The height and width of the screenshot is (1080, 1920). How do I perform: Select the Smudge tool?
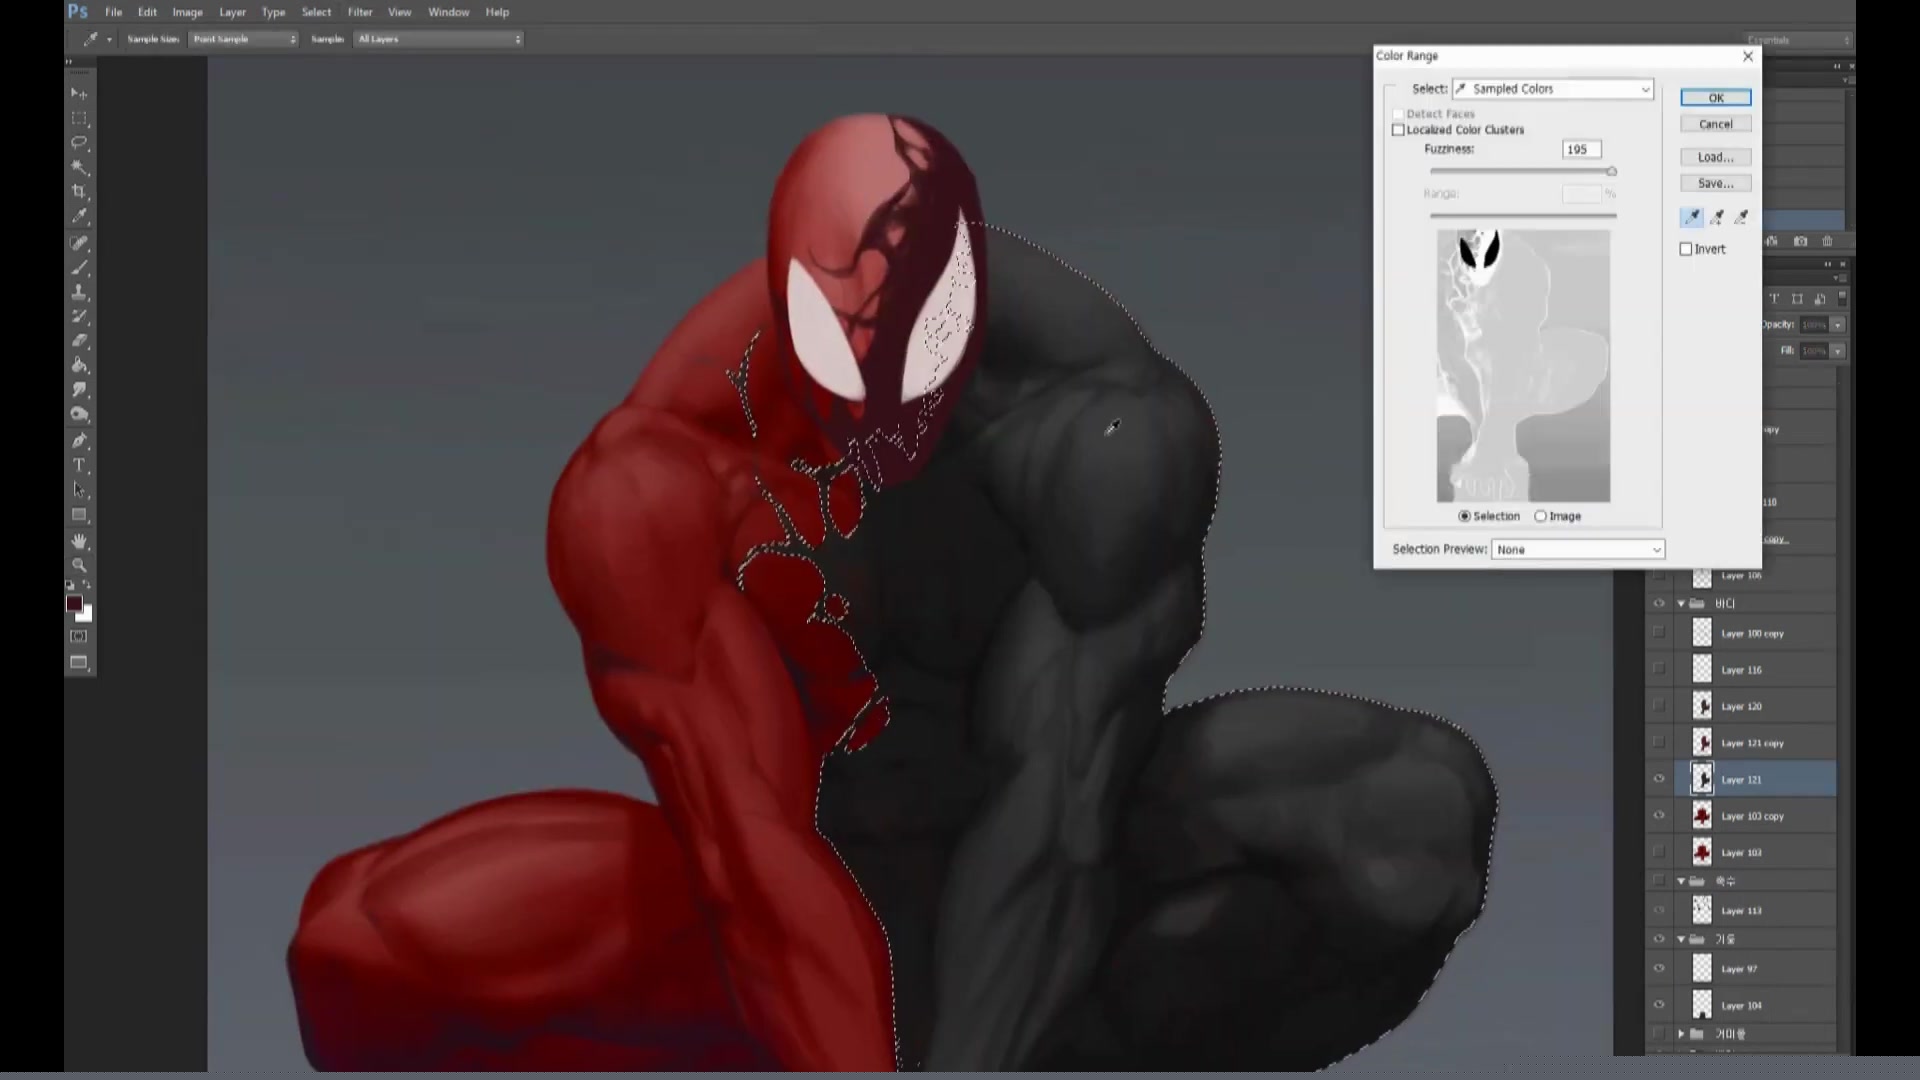pyautogui.click(x=79, y=390)
